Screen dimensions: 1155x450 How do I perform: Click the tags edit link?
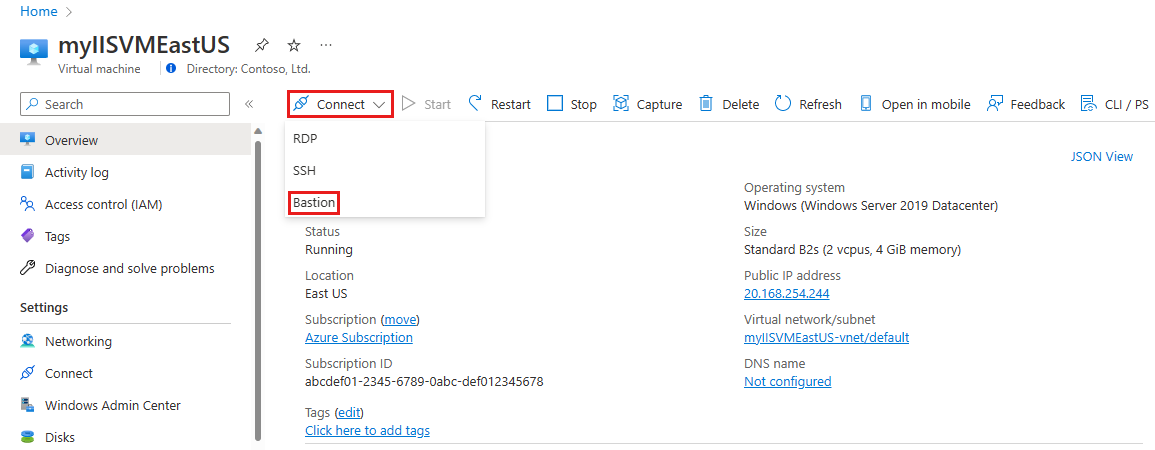pos(349,412)
